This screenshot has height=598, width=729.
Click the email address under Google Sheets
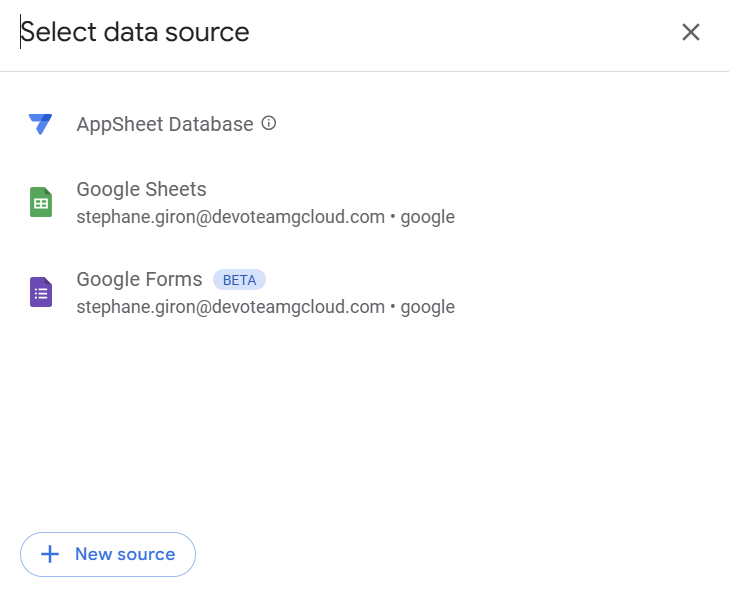pos(231,217)
